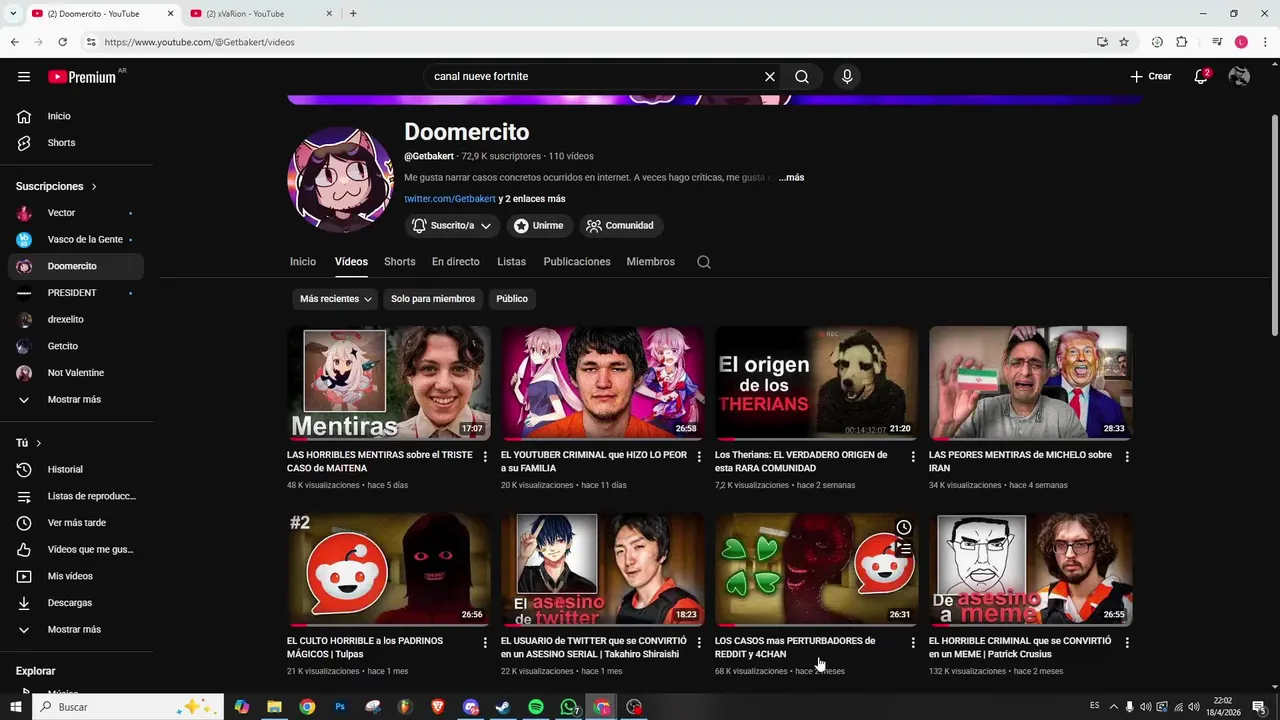The width and height of the screenshot is (1280, 720).
Task: Click the Unirme membership button
Action: 539,226
